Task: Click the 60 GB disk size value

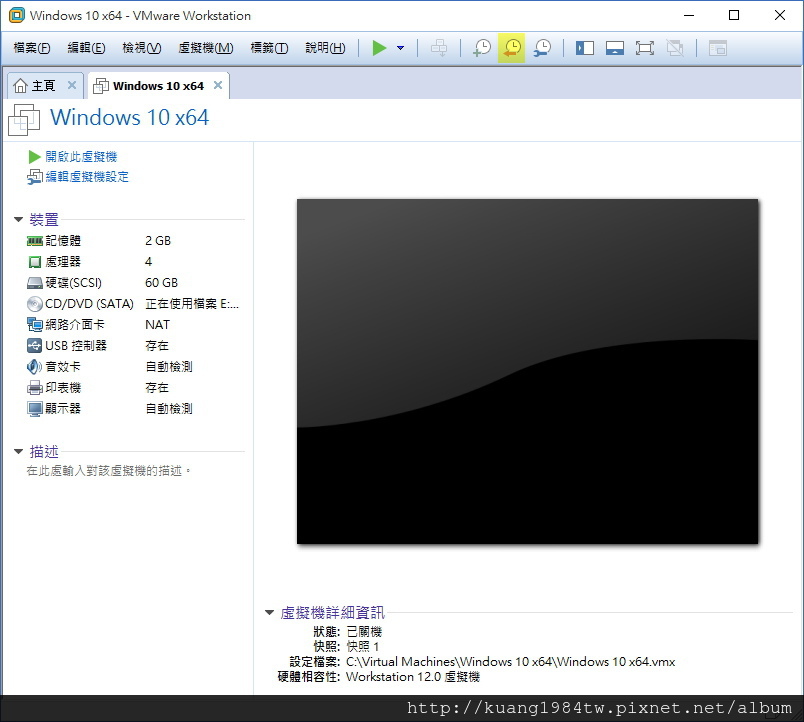Action: coord(162,283)
